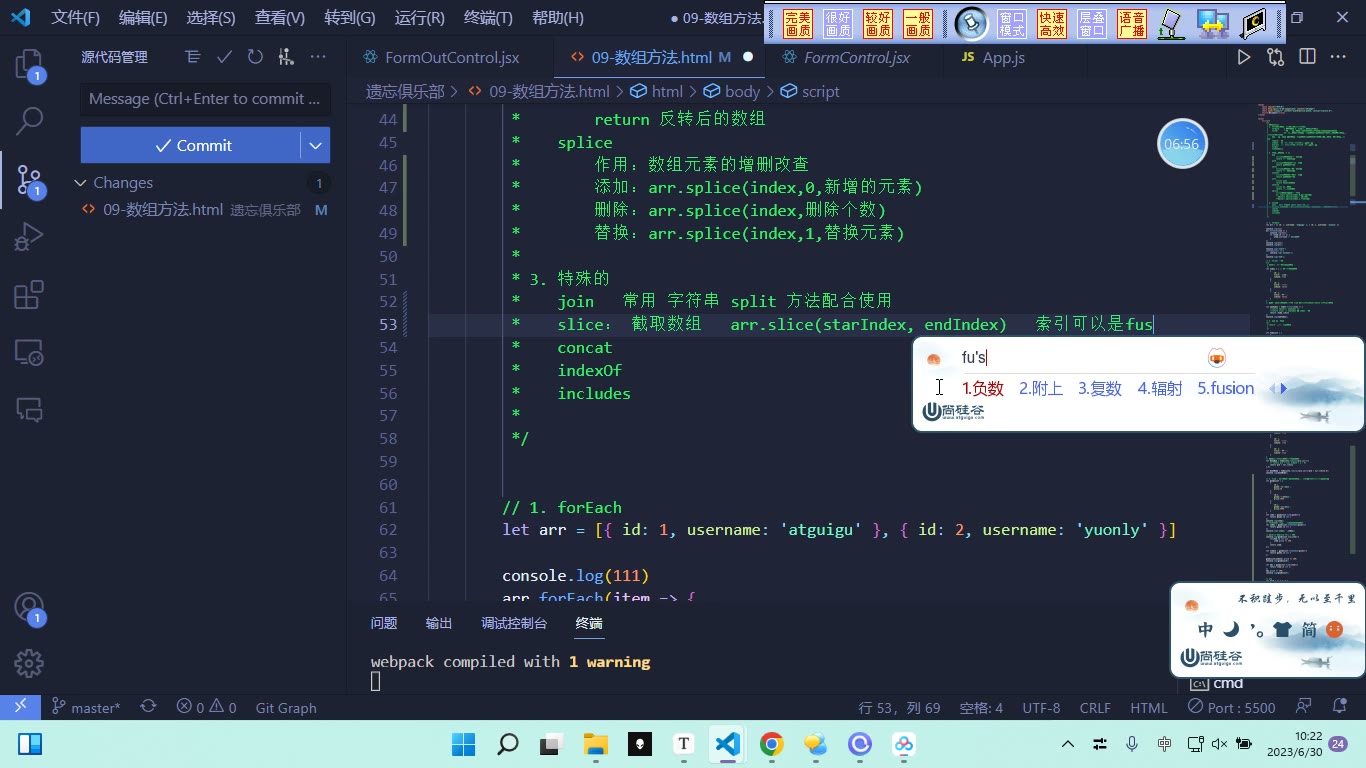
Task: Open the Run and Debug view
Action: (29, 237)
